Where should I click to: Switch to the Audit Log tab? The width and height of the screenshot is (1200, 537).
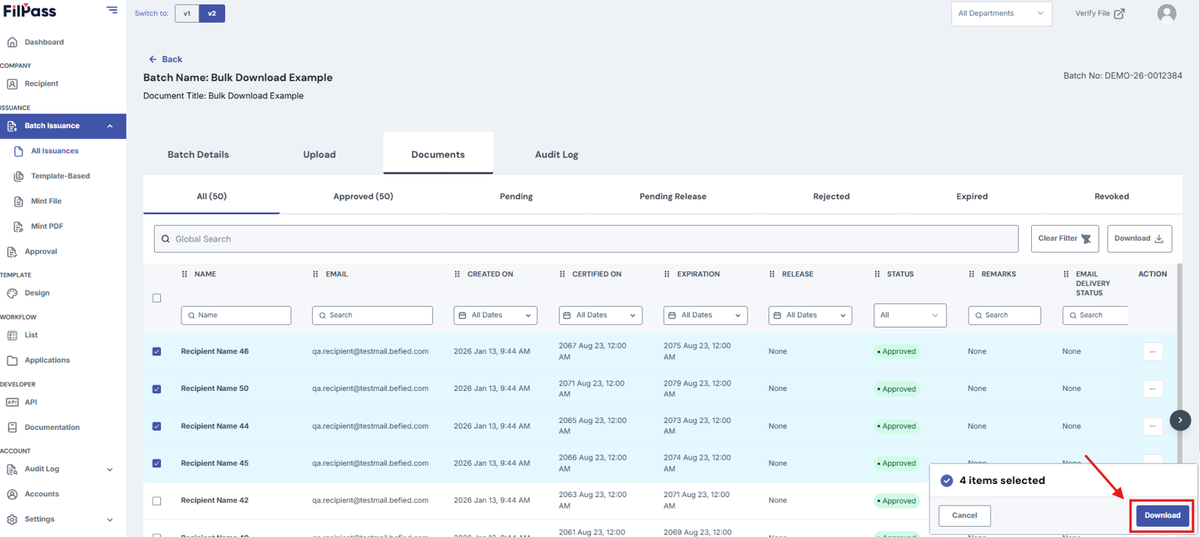556,154
